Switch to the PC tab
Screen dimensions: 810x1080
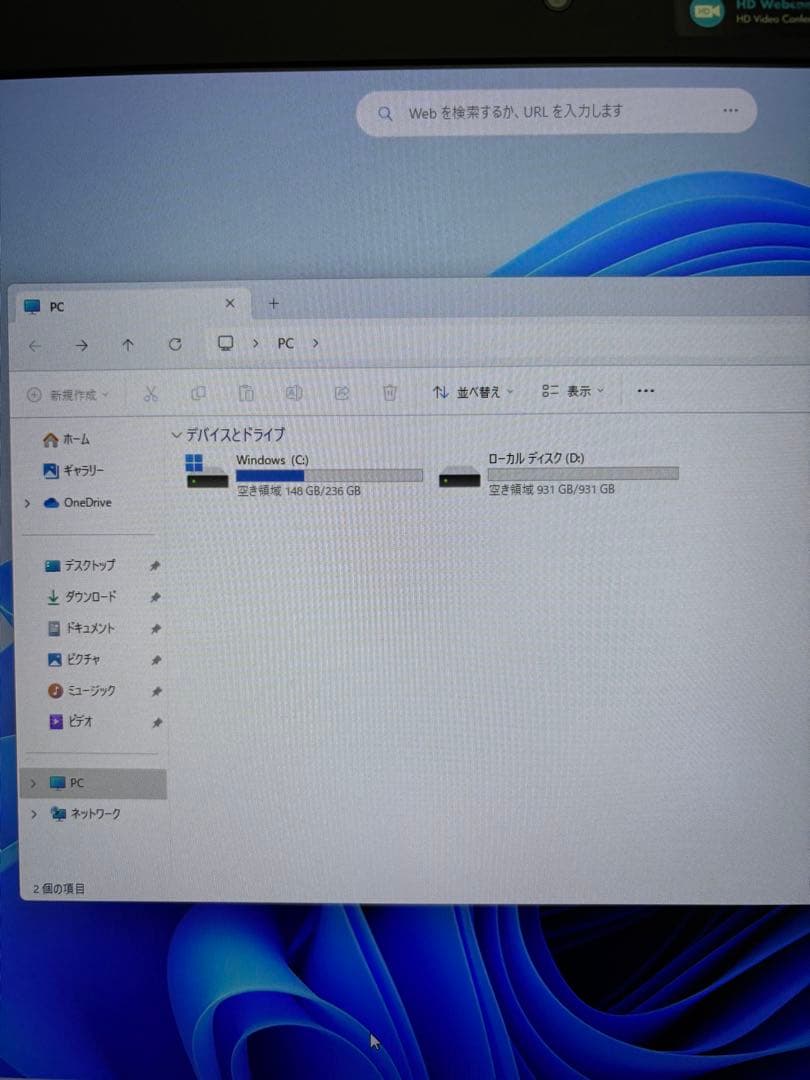pyautogui.click(x=55, y=306)
